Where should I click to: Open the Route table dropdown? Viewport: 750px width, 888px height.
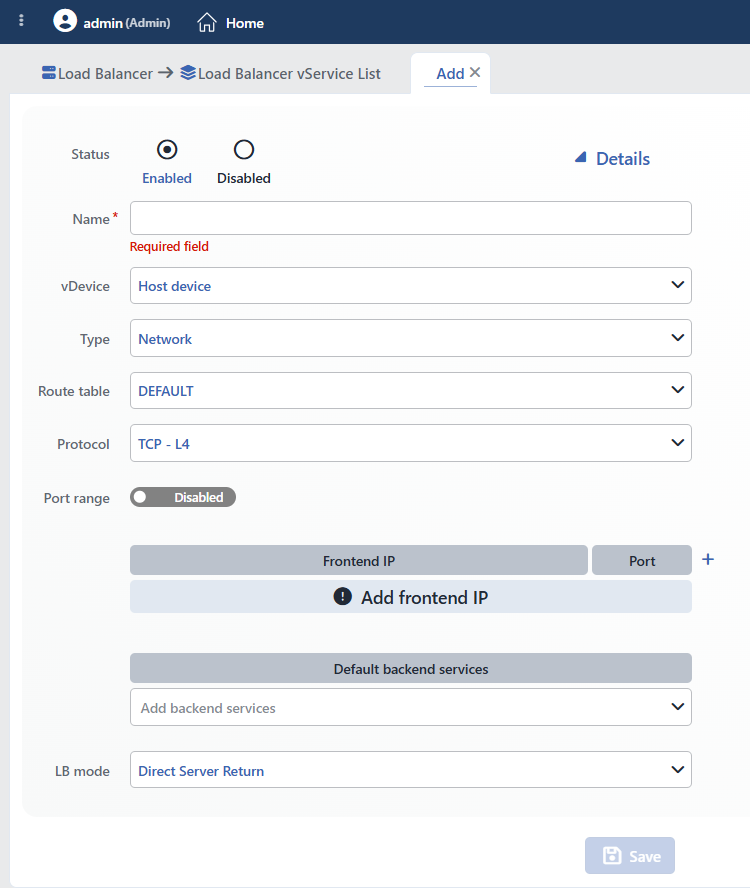click(411, 390)
